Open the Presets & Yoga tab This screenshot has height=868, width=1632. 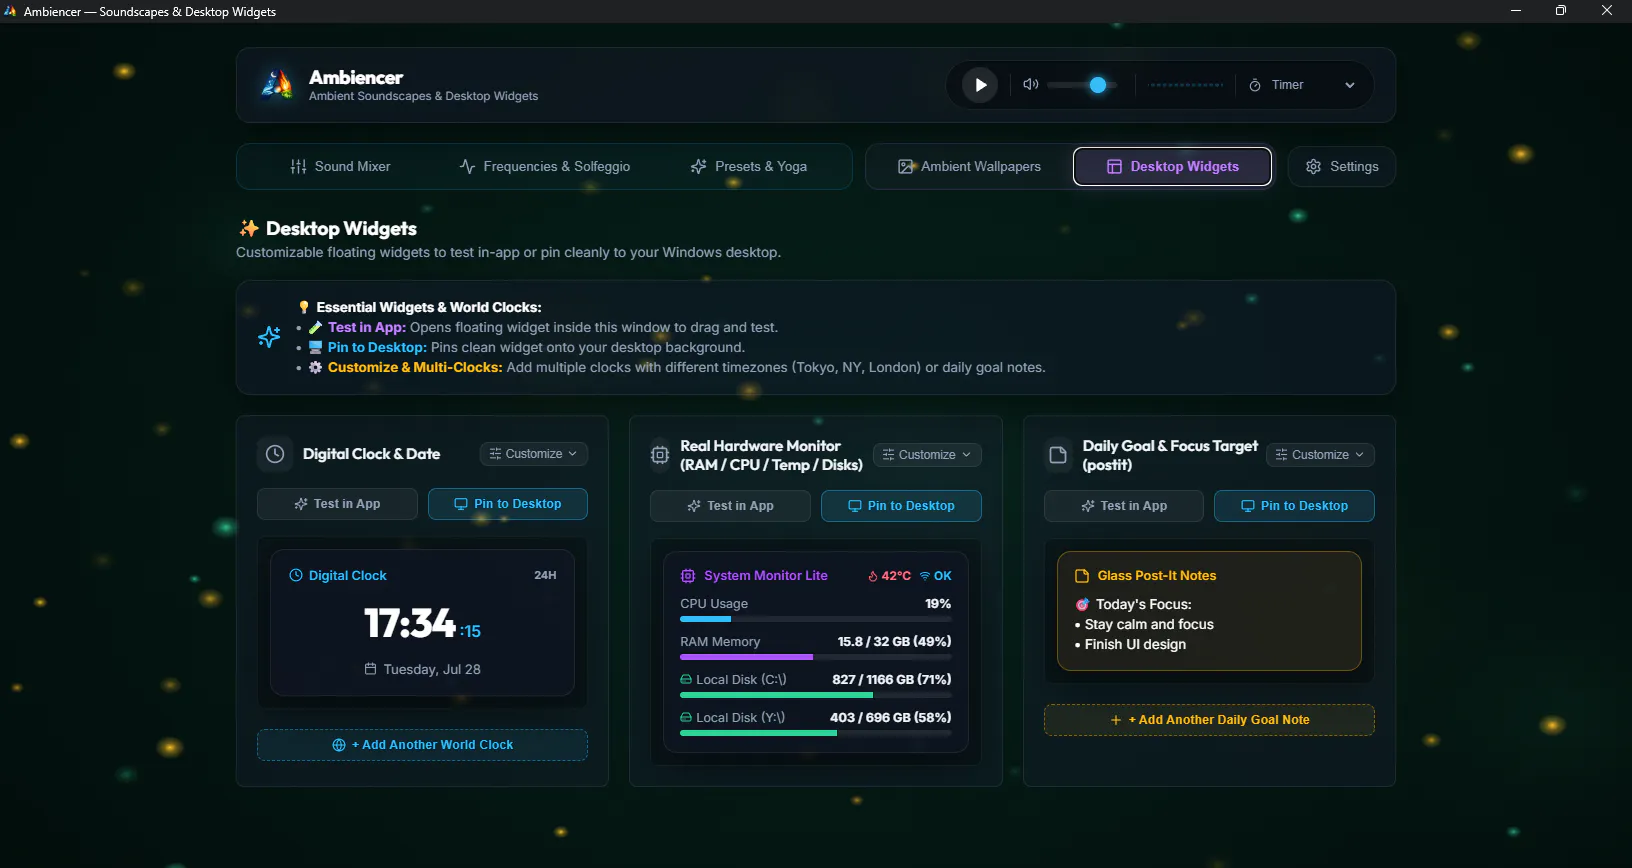point(749,166)
